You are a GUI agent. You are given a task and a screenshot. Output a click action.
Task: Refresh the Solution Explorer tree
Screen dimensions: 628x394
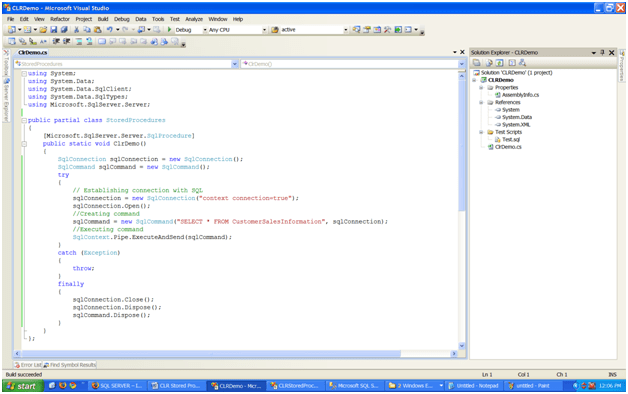coord(499,62)
